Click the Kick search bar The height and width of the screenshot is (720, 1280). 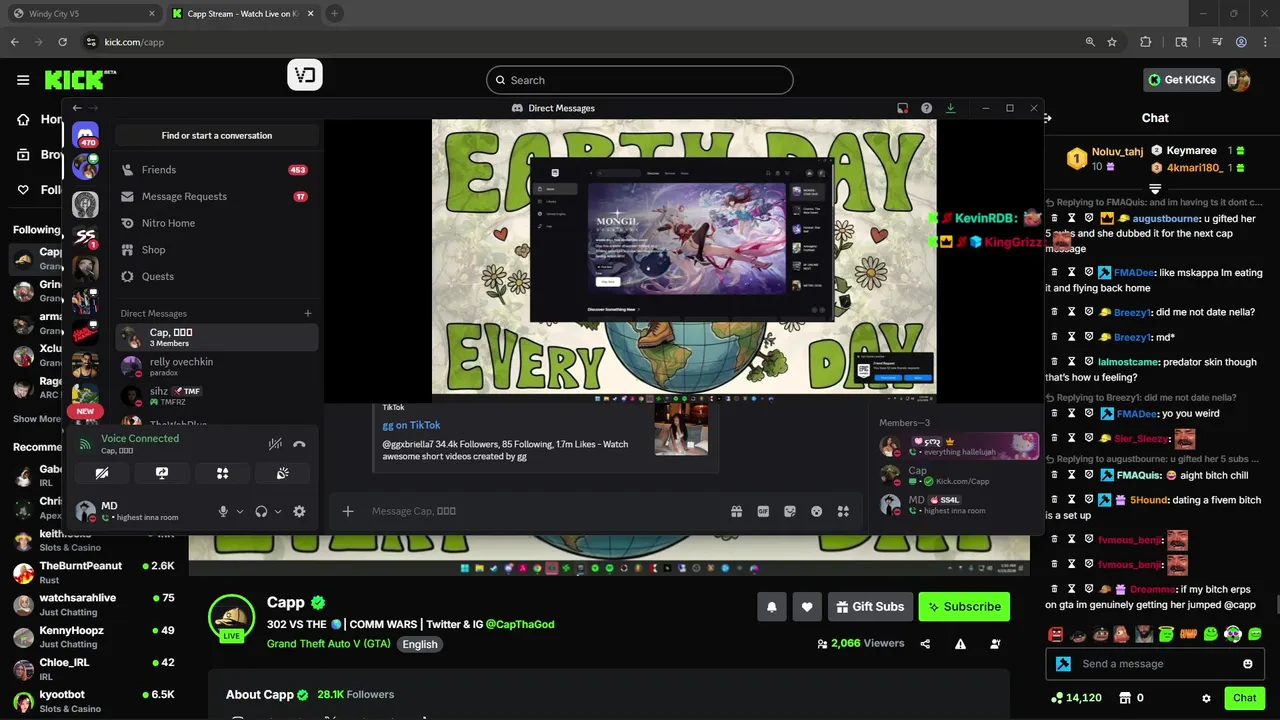[x=640, y=80]
